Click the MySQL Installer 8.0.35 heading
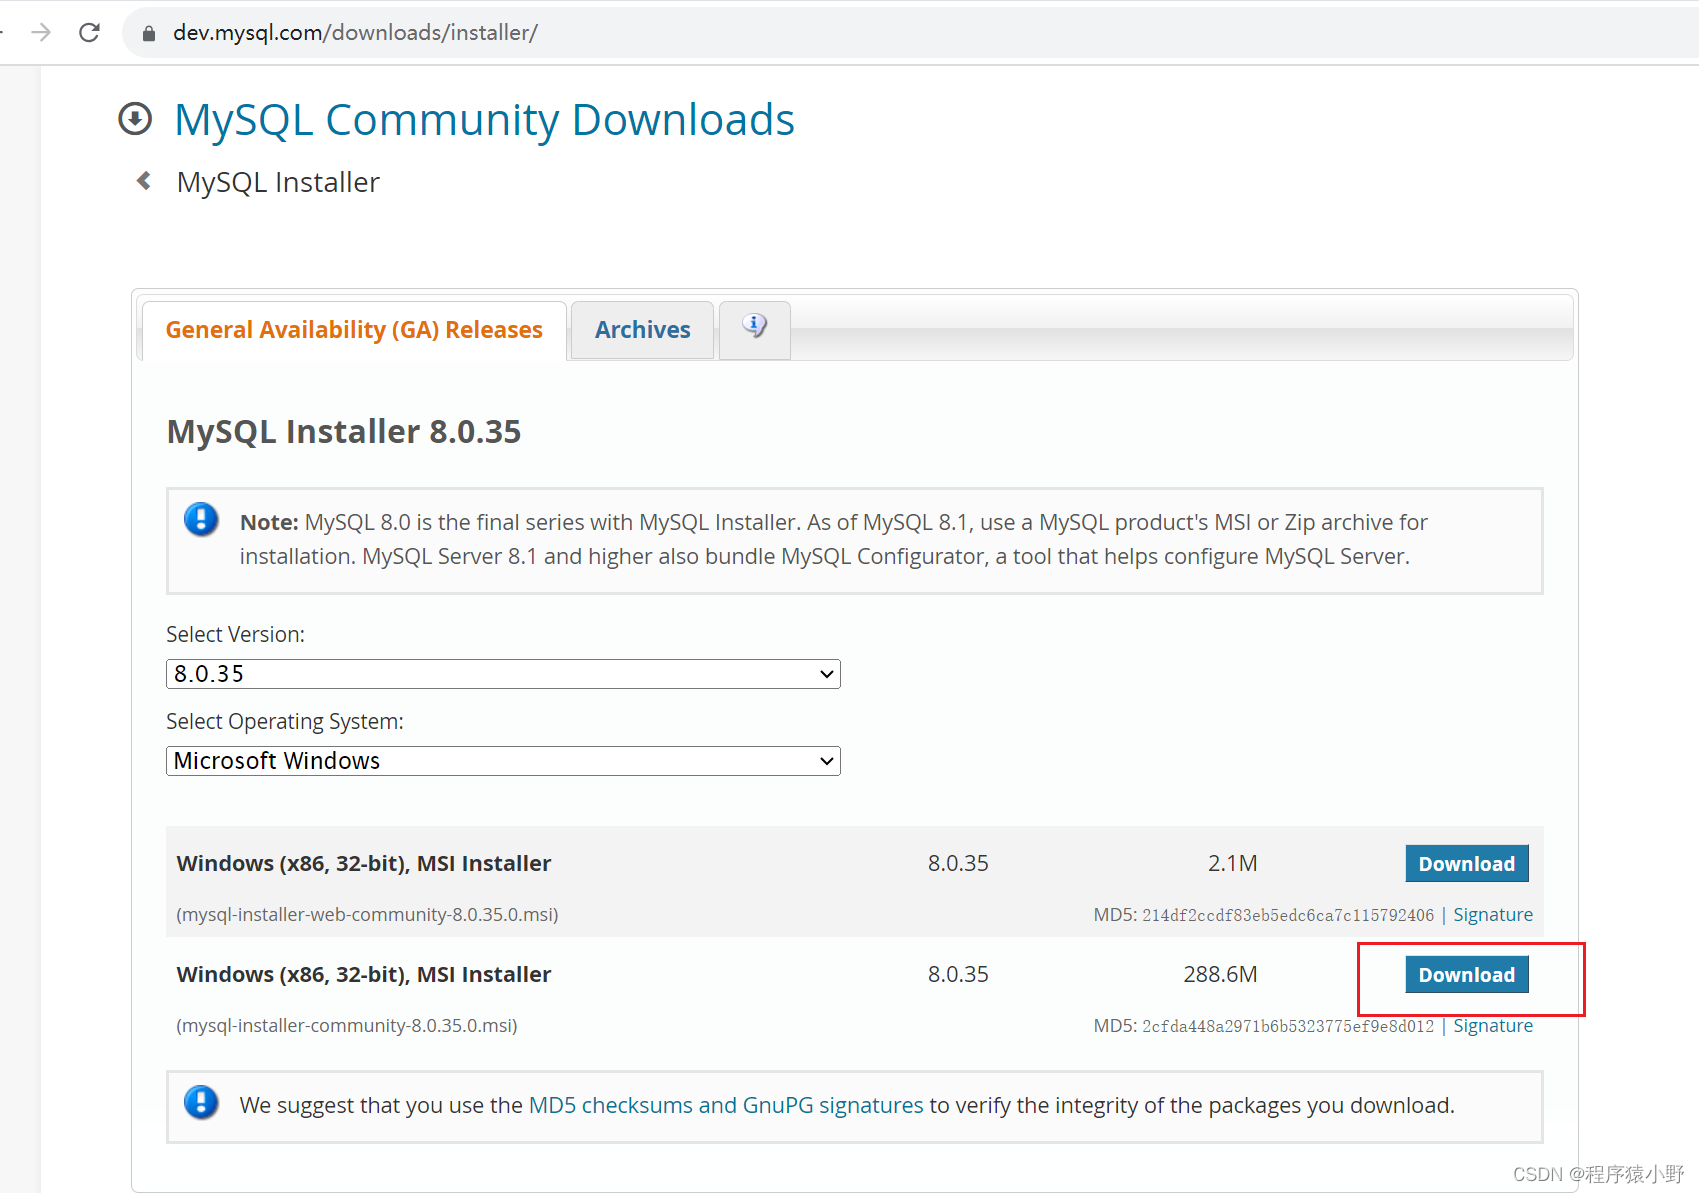 point(344,432)
